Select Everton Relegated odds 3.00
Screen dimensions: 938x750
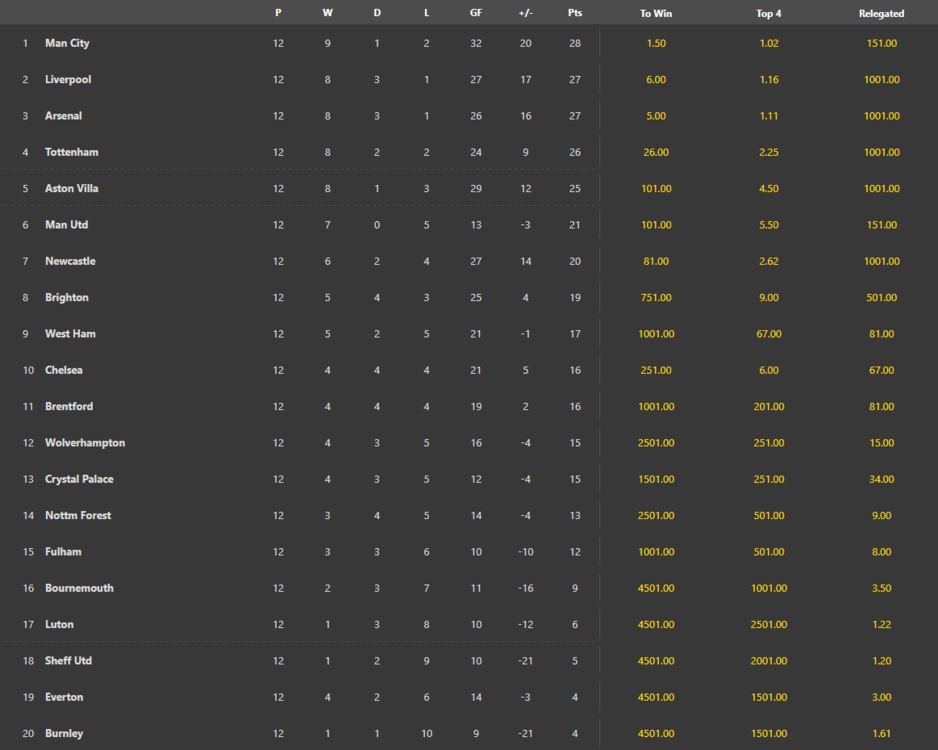coord(882,697)
